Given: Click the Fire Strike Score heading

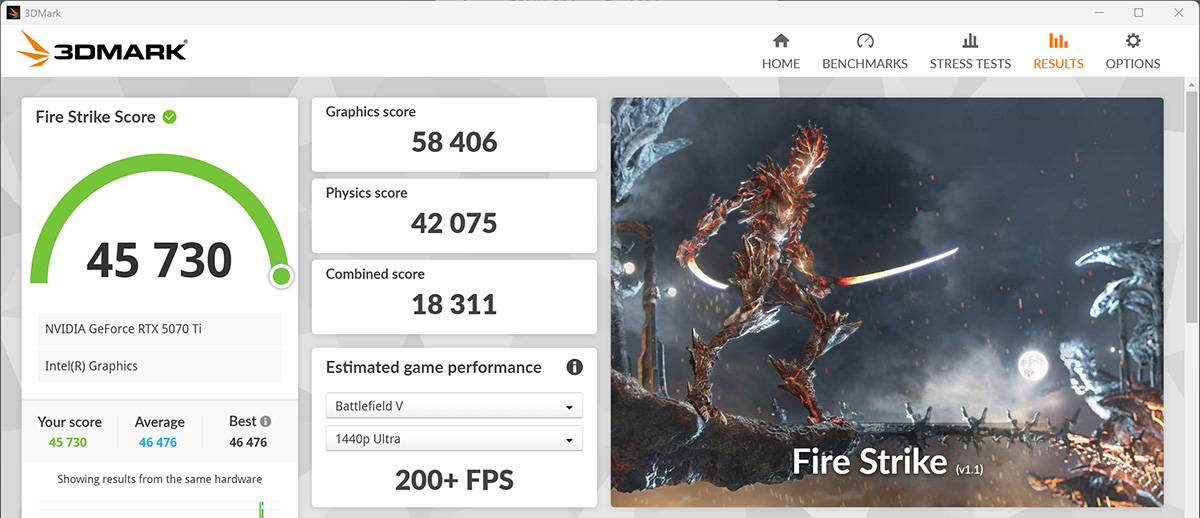Looking at the screenshot, I should coord(95,117).
